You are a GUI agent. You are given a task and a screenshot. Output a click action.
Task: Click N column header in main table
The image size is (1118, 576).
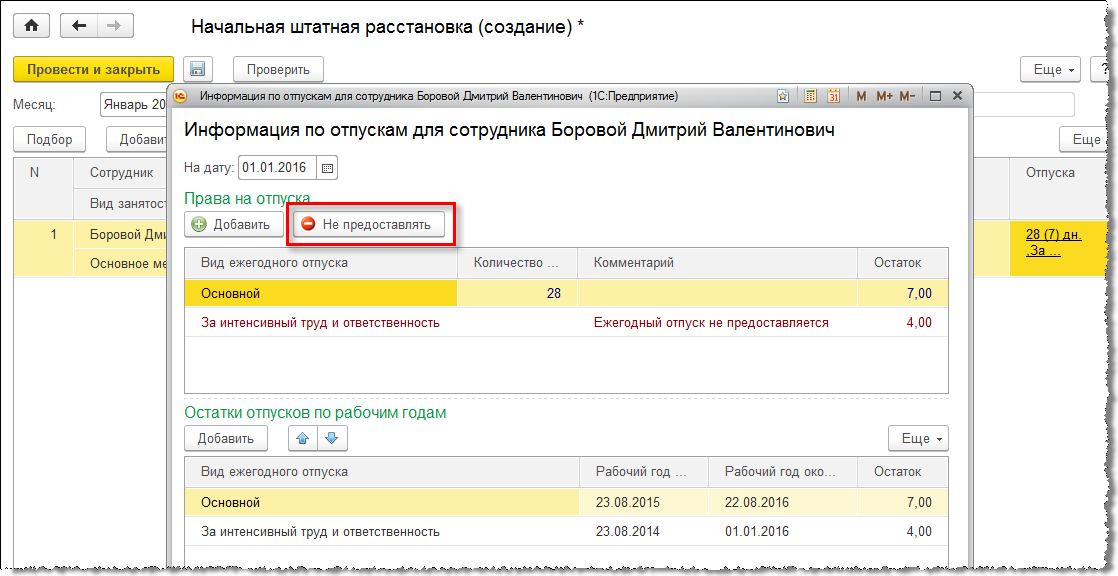(43, 188)
